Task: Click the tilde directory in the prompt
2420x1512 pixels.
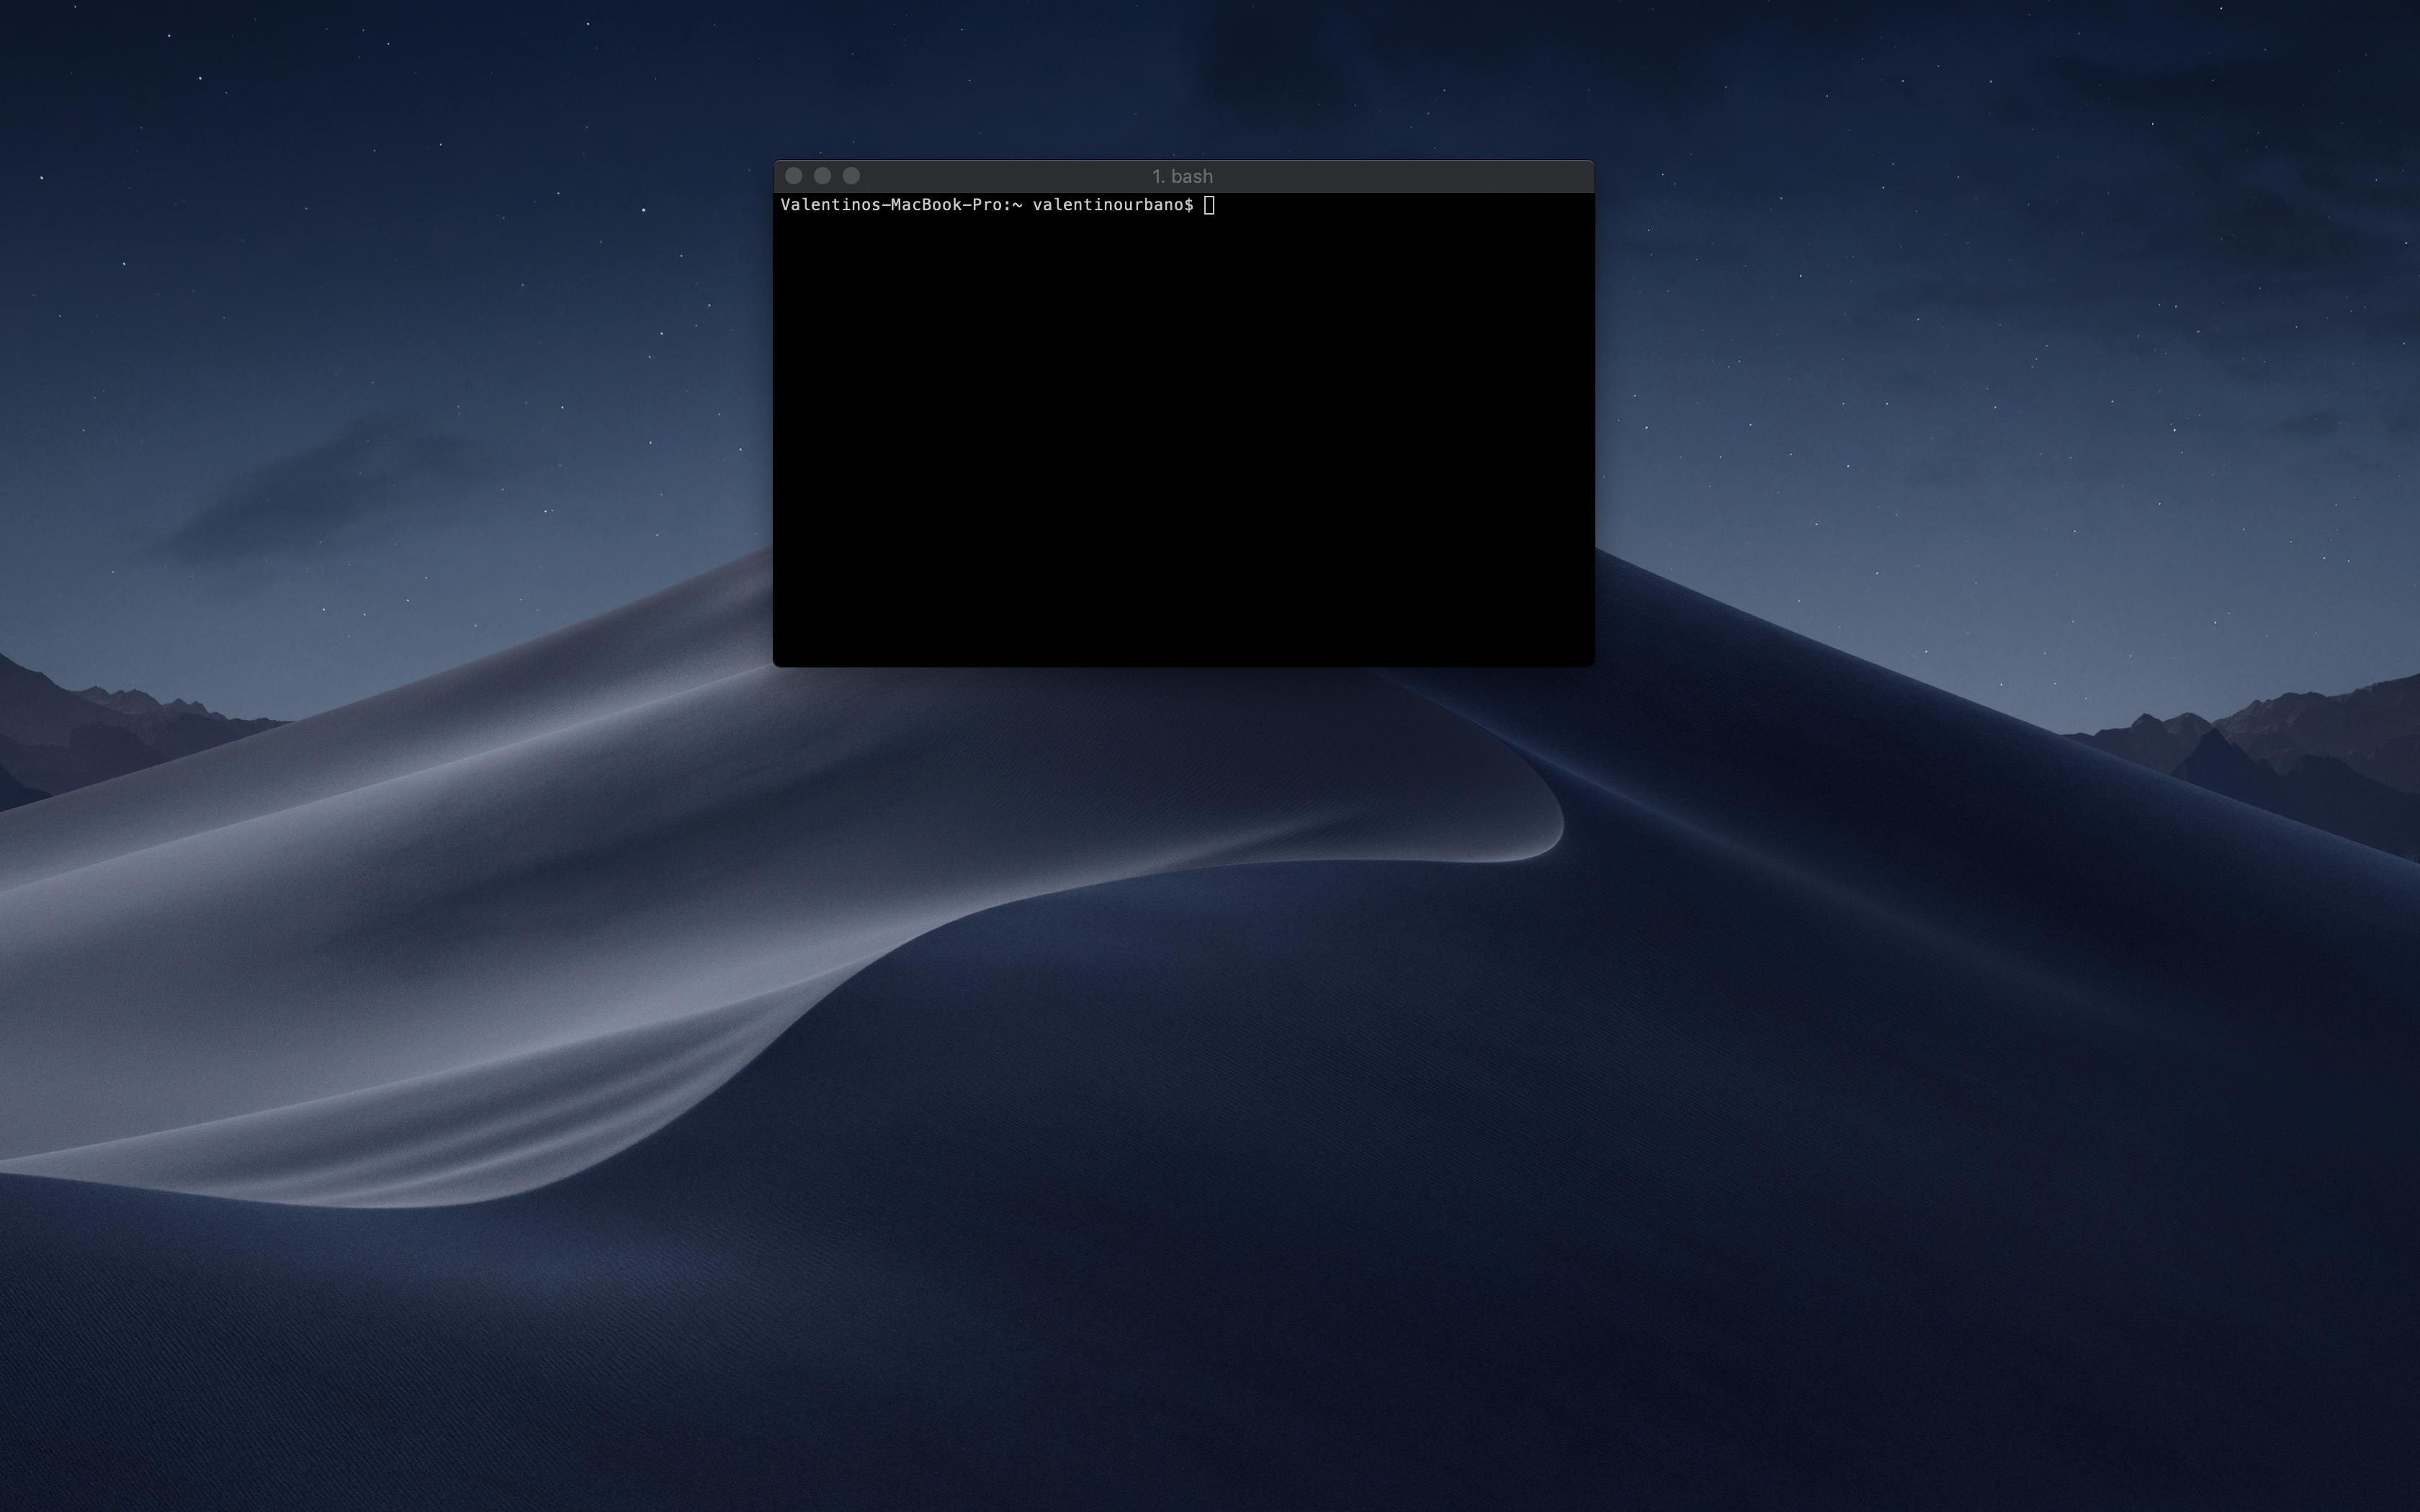Action: pos(1018,205)
